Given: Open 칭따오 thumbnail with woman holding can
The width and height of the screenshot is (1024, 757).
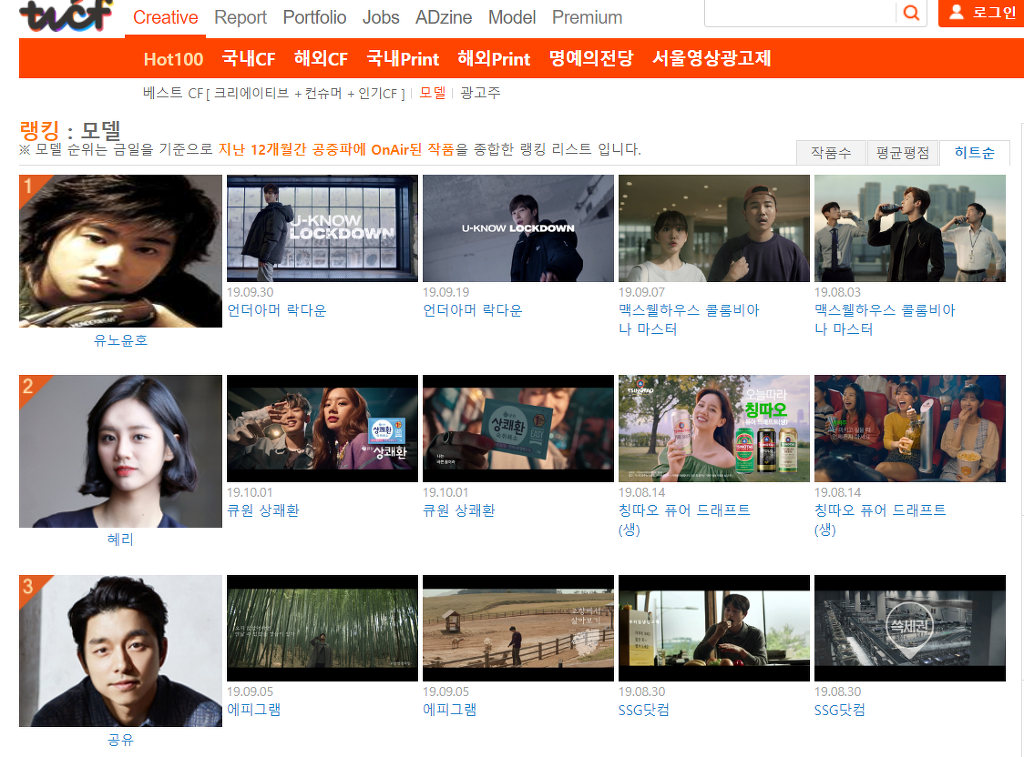Looking at the screenshot, I should pyautogui.click(x=714, y=428).
